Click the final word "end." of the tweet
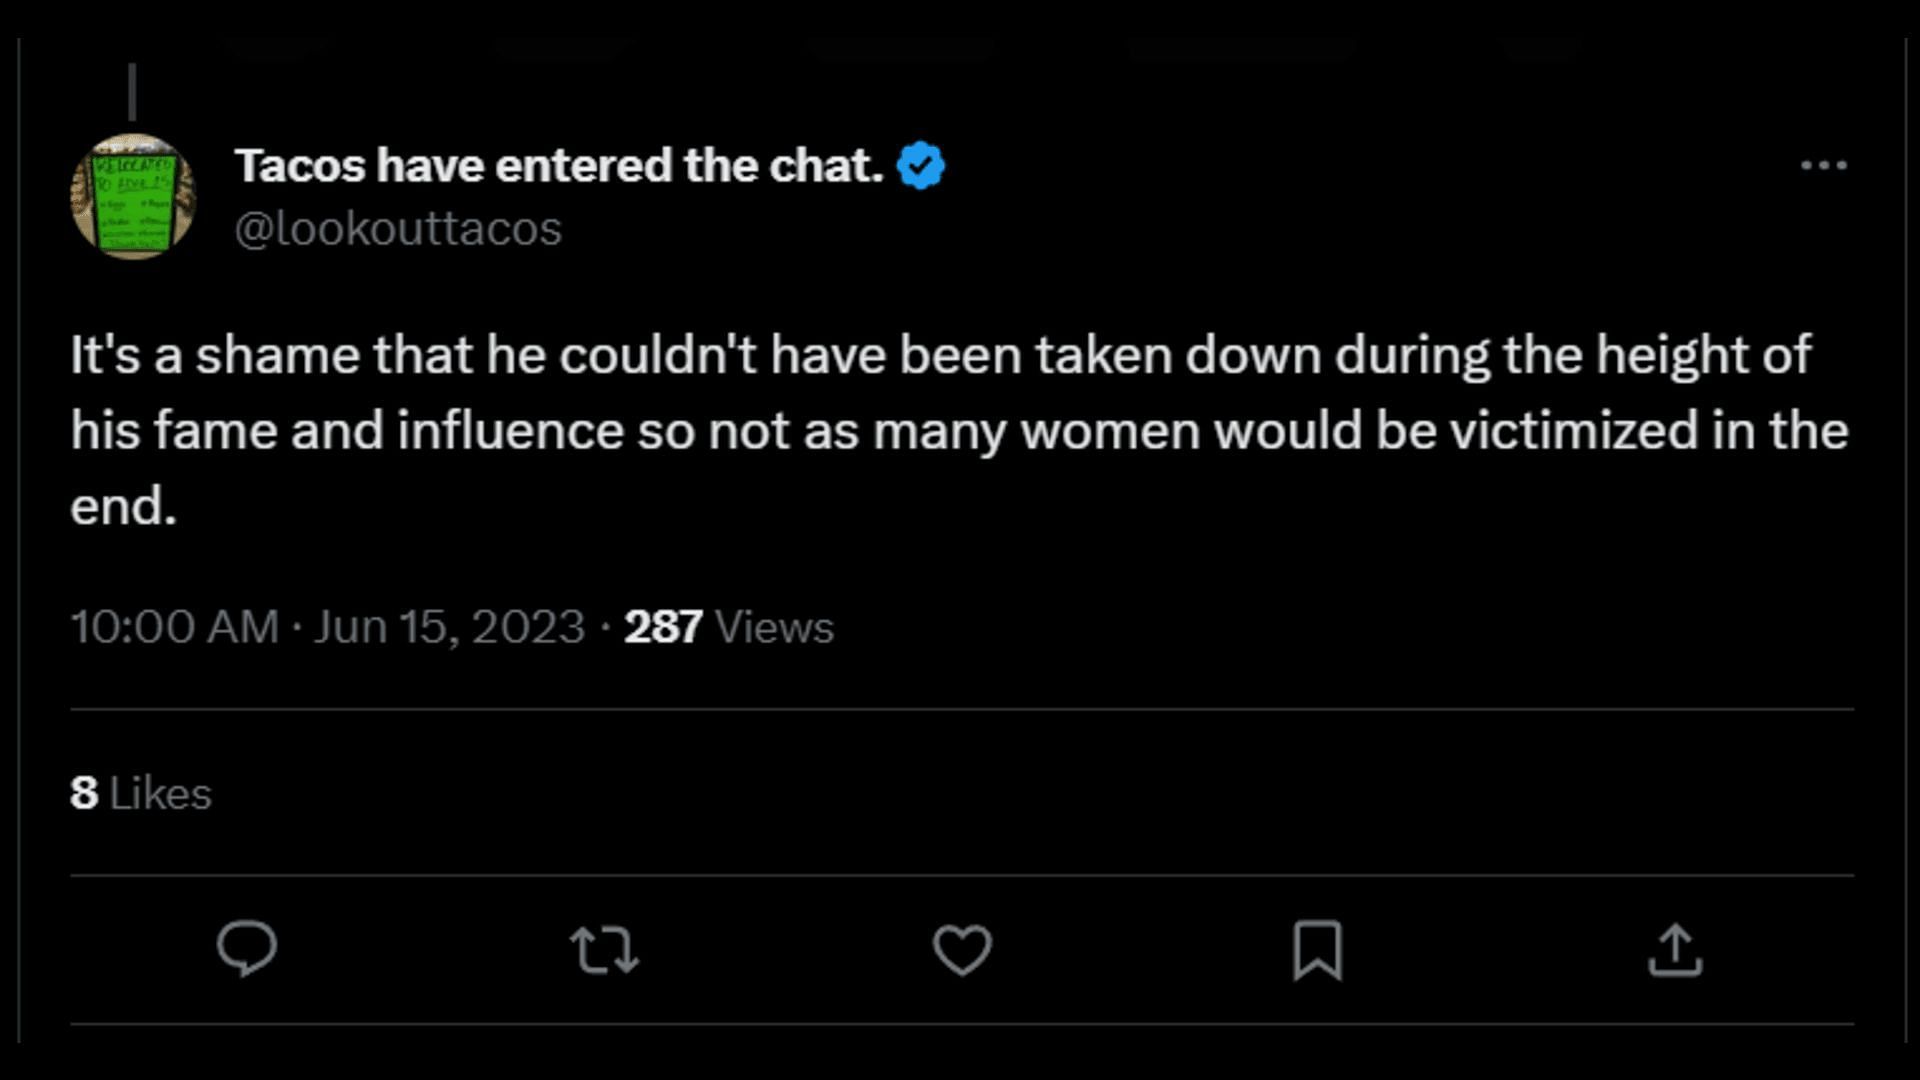The width and height of the screenshot is (1920, 1080). 123,506
